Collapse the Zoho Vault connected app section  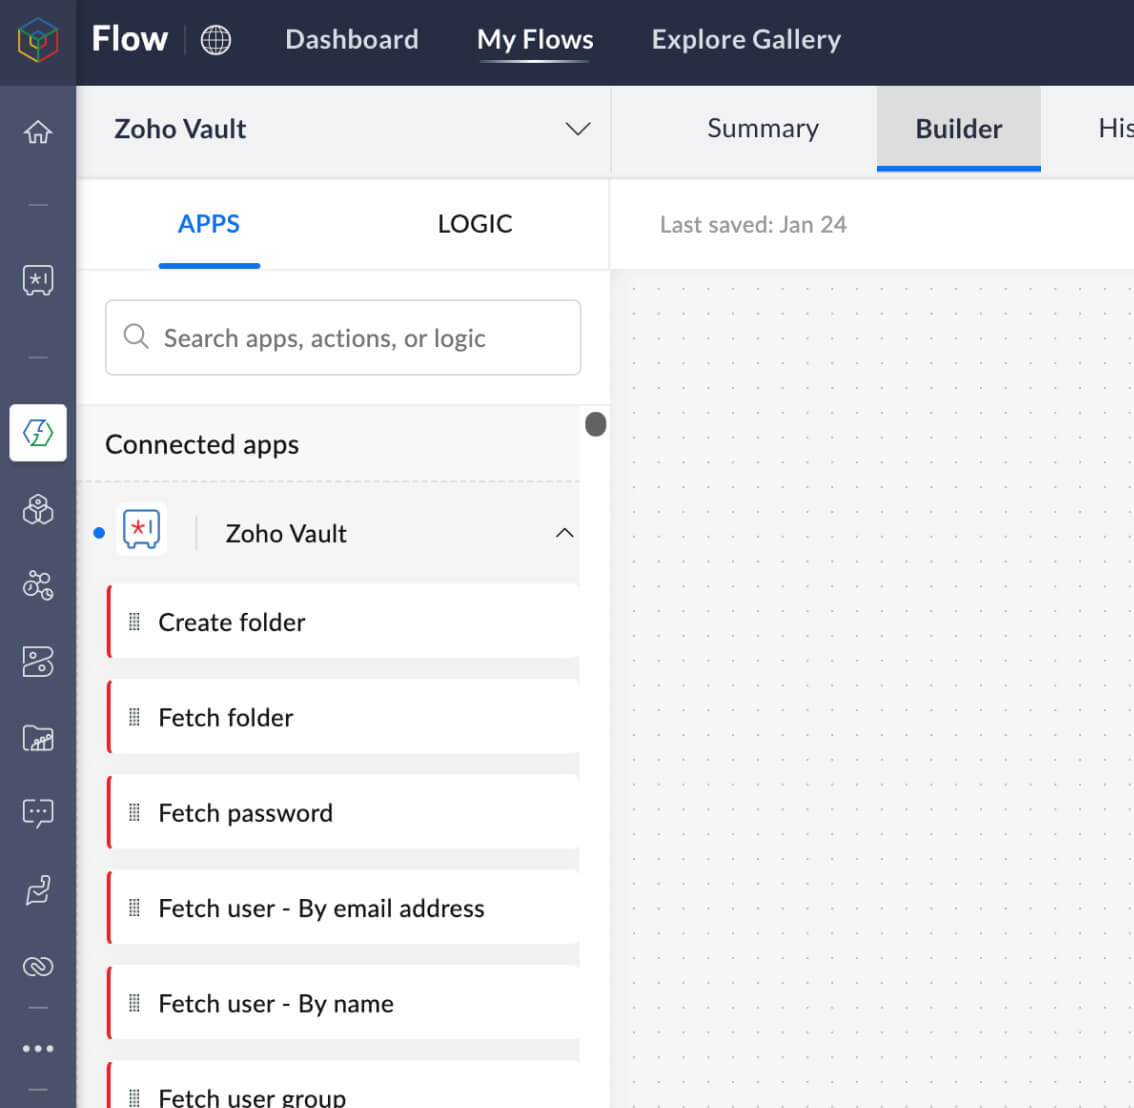[x=564, y=534]
